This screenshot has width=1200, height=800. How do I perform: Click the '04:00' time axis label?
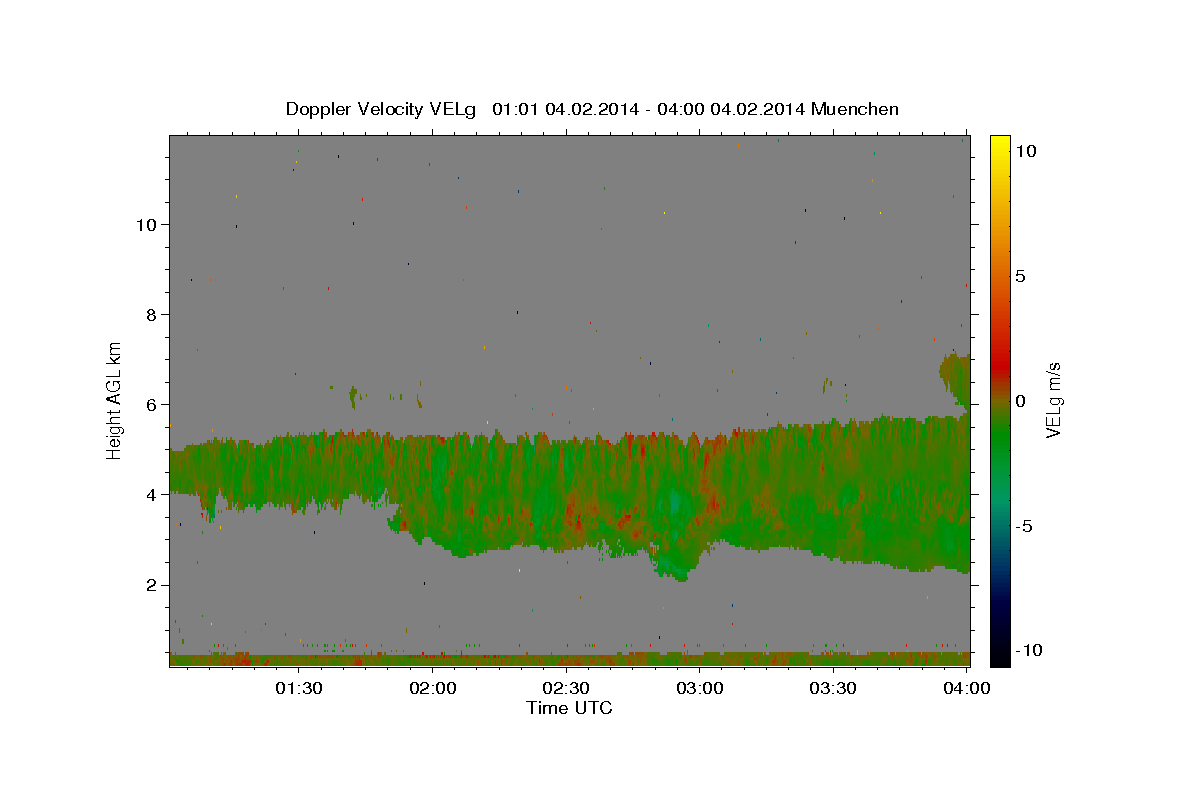pos(967,688)
